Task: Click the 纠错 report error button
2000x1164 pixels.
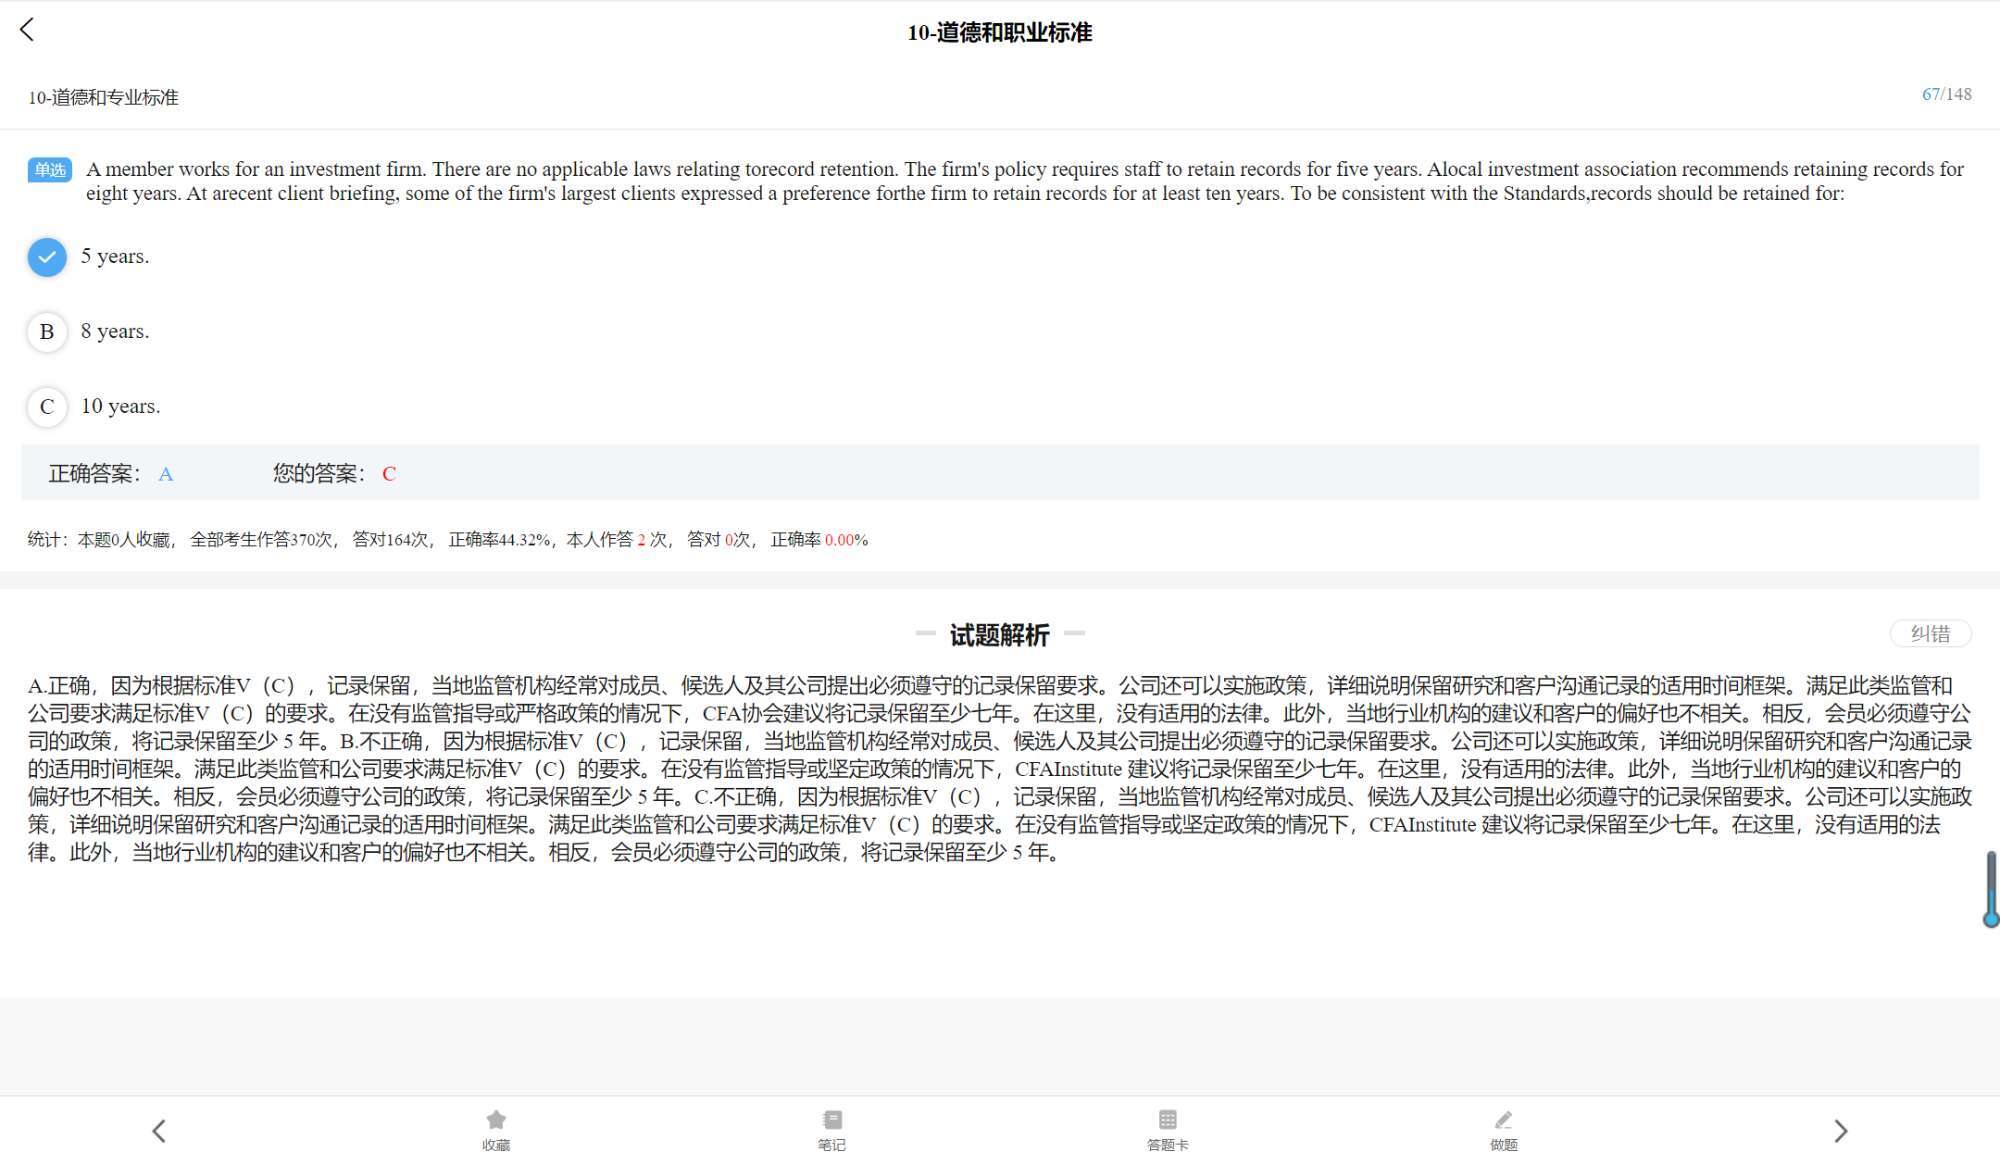Action: click(1930, 634)
